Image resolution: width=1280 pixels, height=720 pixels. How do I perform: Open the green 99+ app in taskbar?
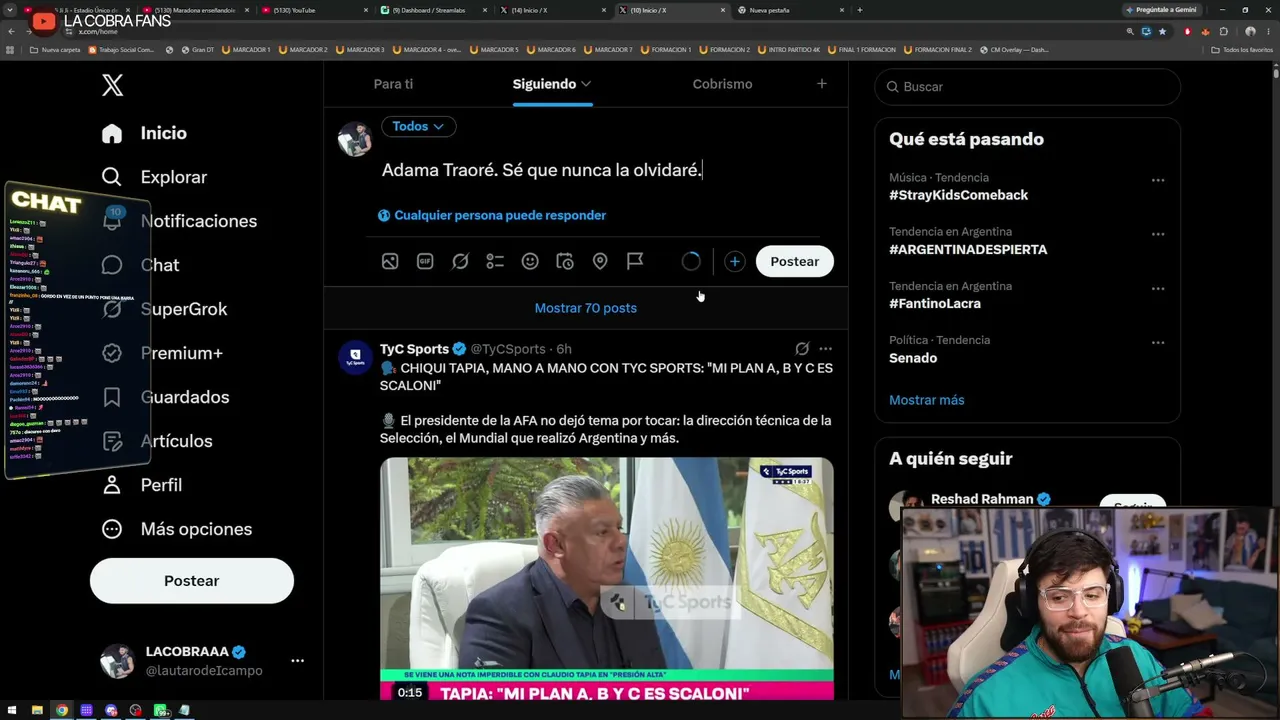click(x=161, y=710)
